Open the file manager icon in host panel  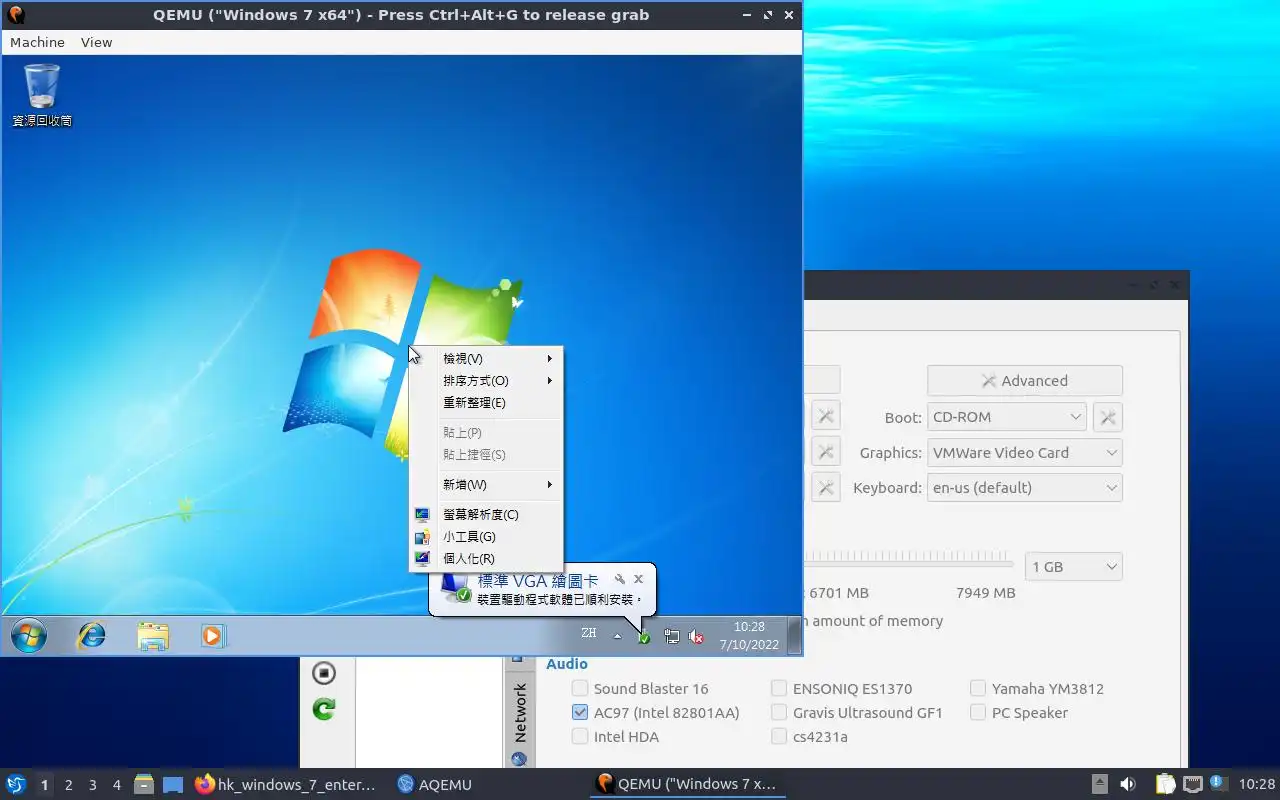(144, 785)
